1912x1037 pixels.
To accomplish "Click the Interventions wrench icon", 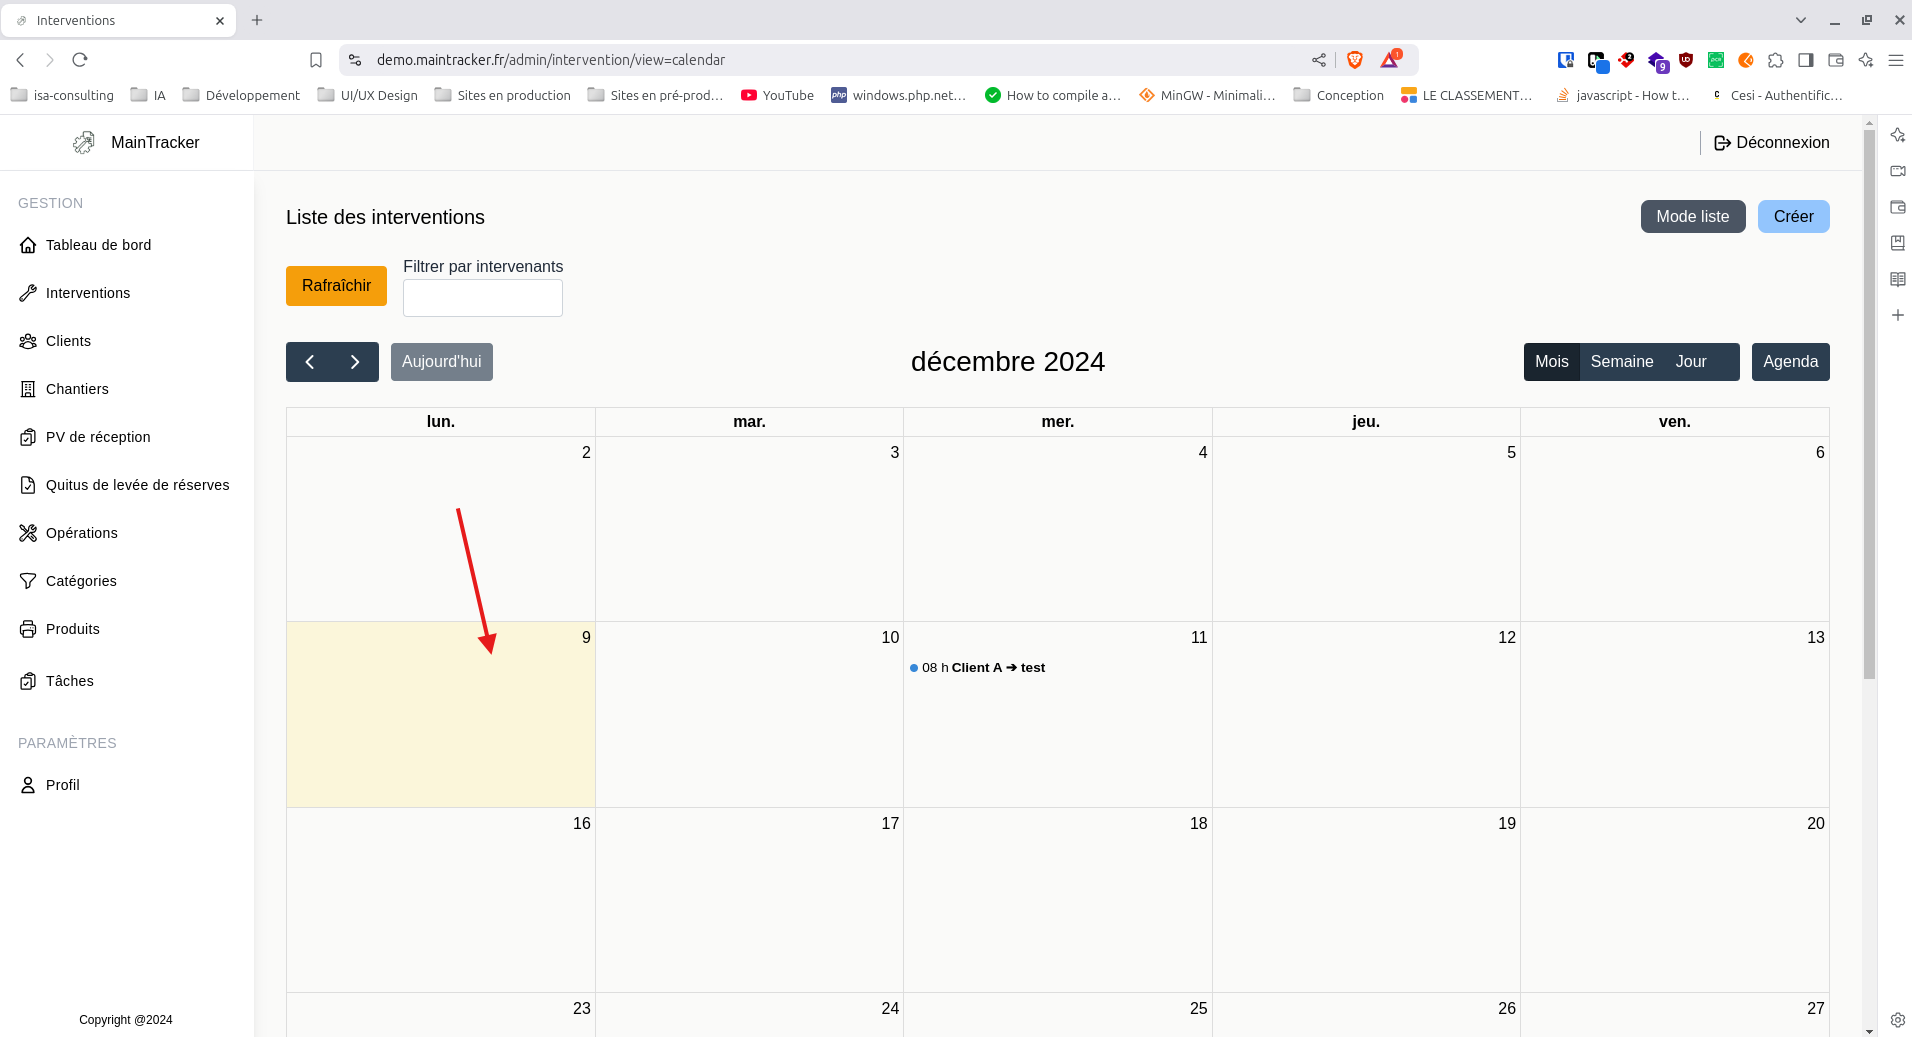I will pos(28,293).
